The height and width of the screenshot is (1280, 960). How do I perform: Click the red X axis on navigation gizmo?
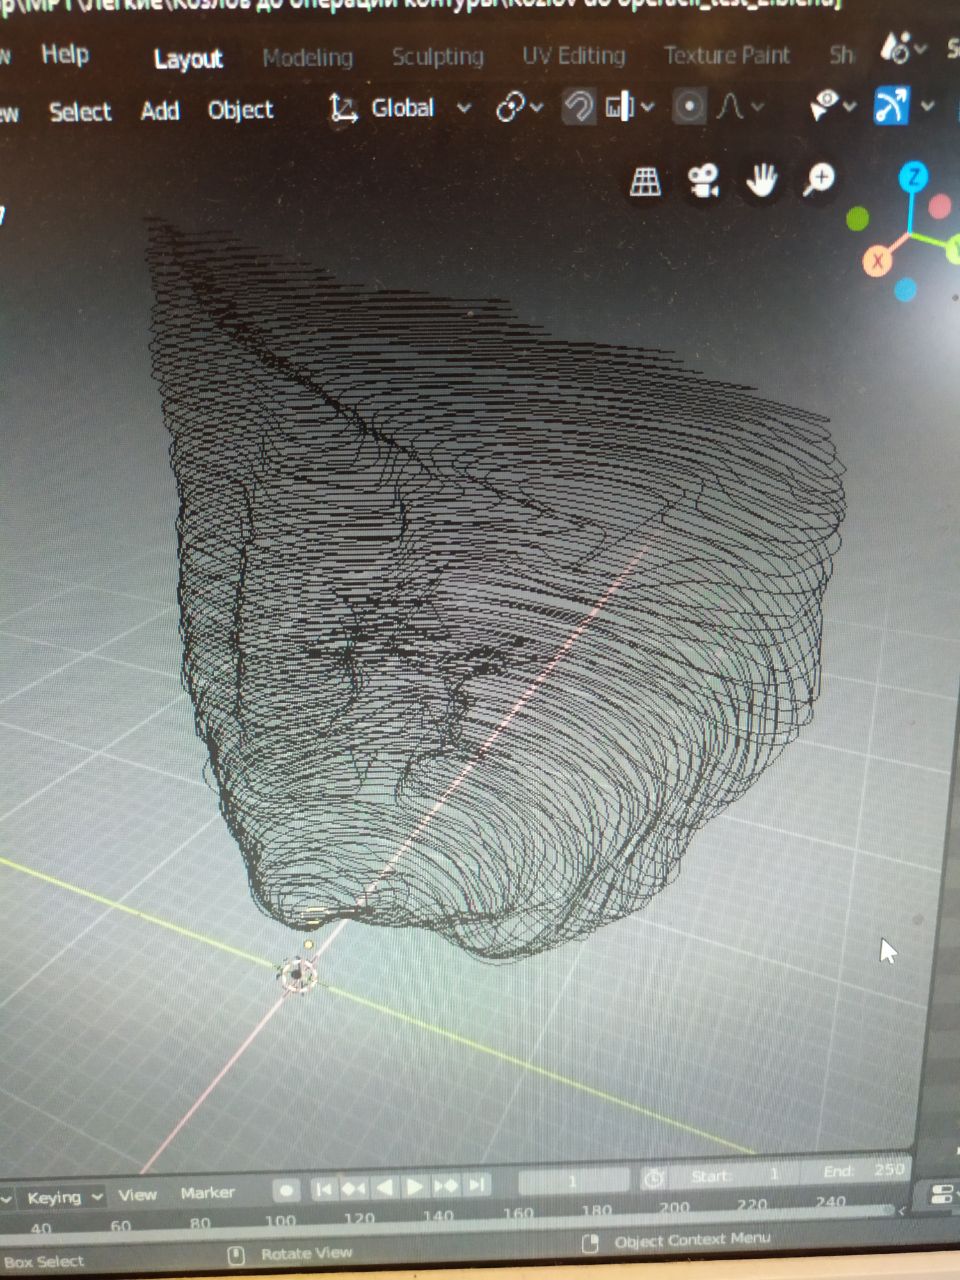877,262
